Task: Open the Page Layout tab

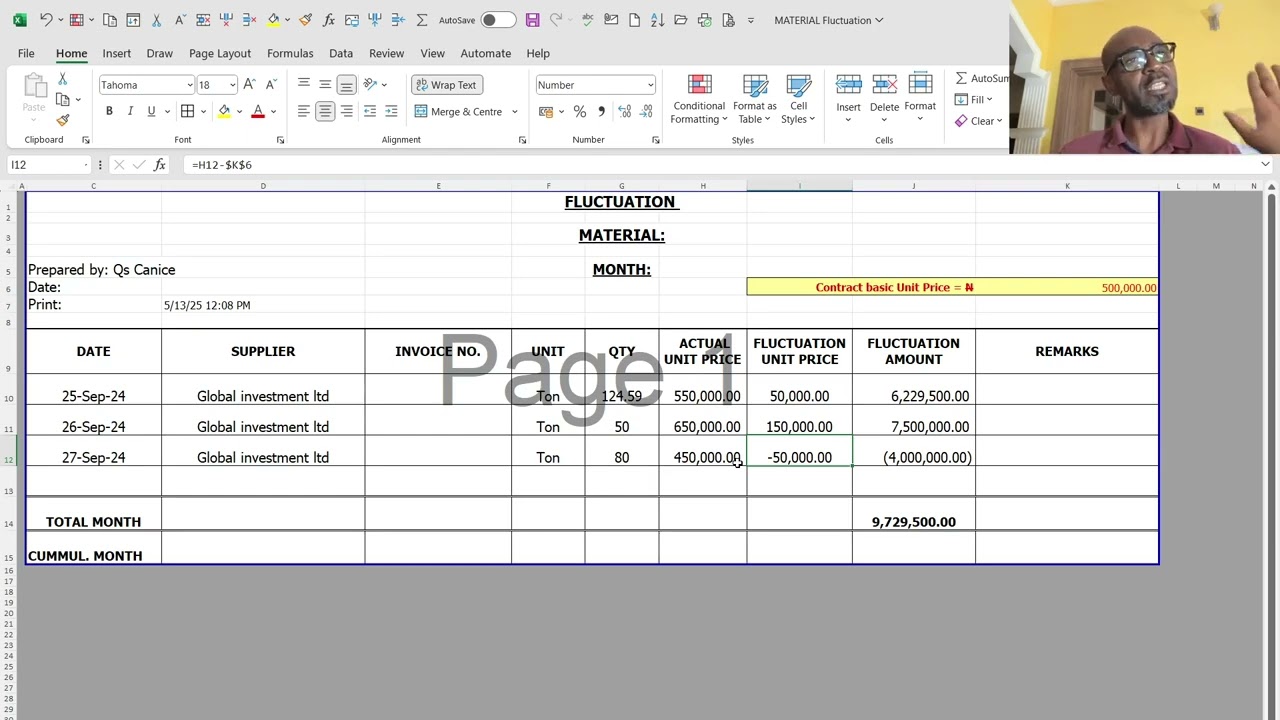Action: pos(220,53)
